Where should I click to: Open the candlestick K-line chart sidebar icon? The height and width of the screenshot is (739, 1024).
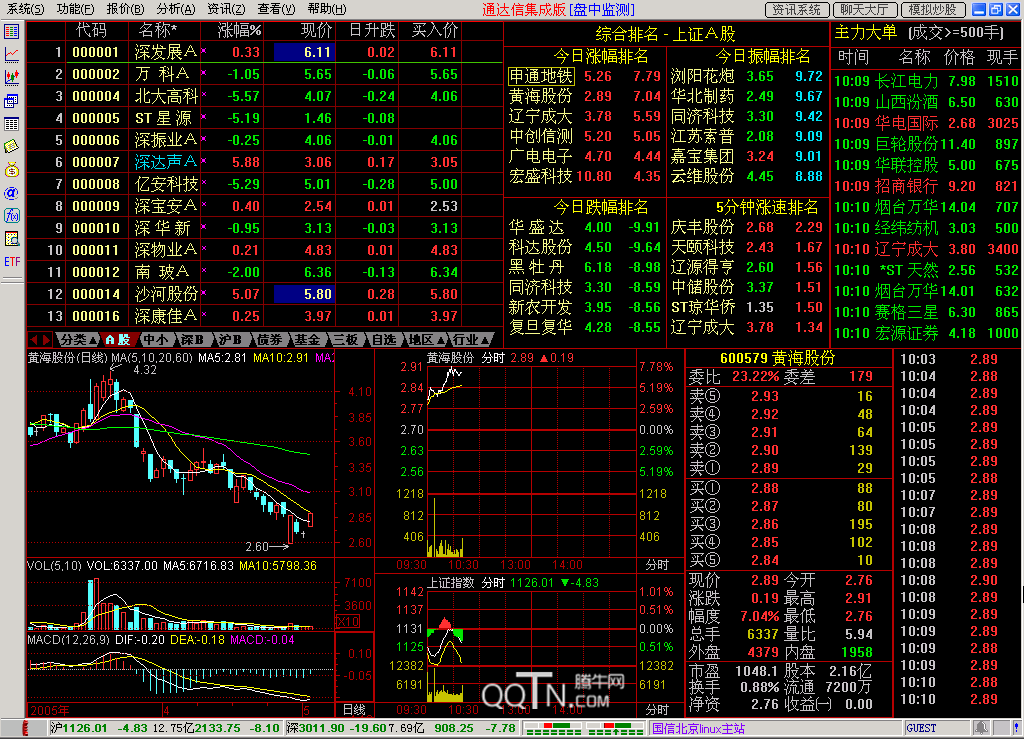coord(12,77)
